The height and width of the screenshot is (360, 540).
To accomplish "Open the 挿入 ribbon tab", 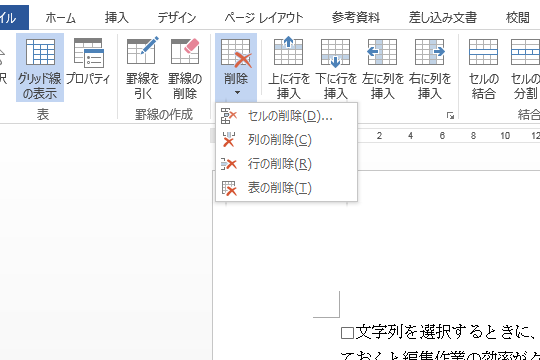I will (117, 17).
